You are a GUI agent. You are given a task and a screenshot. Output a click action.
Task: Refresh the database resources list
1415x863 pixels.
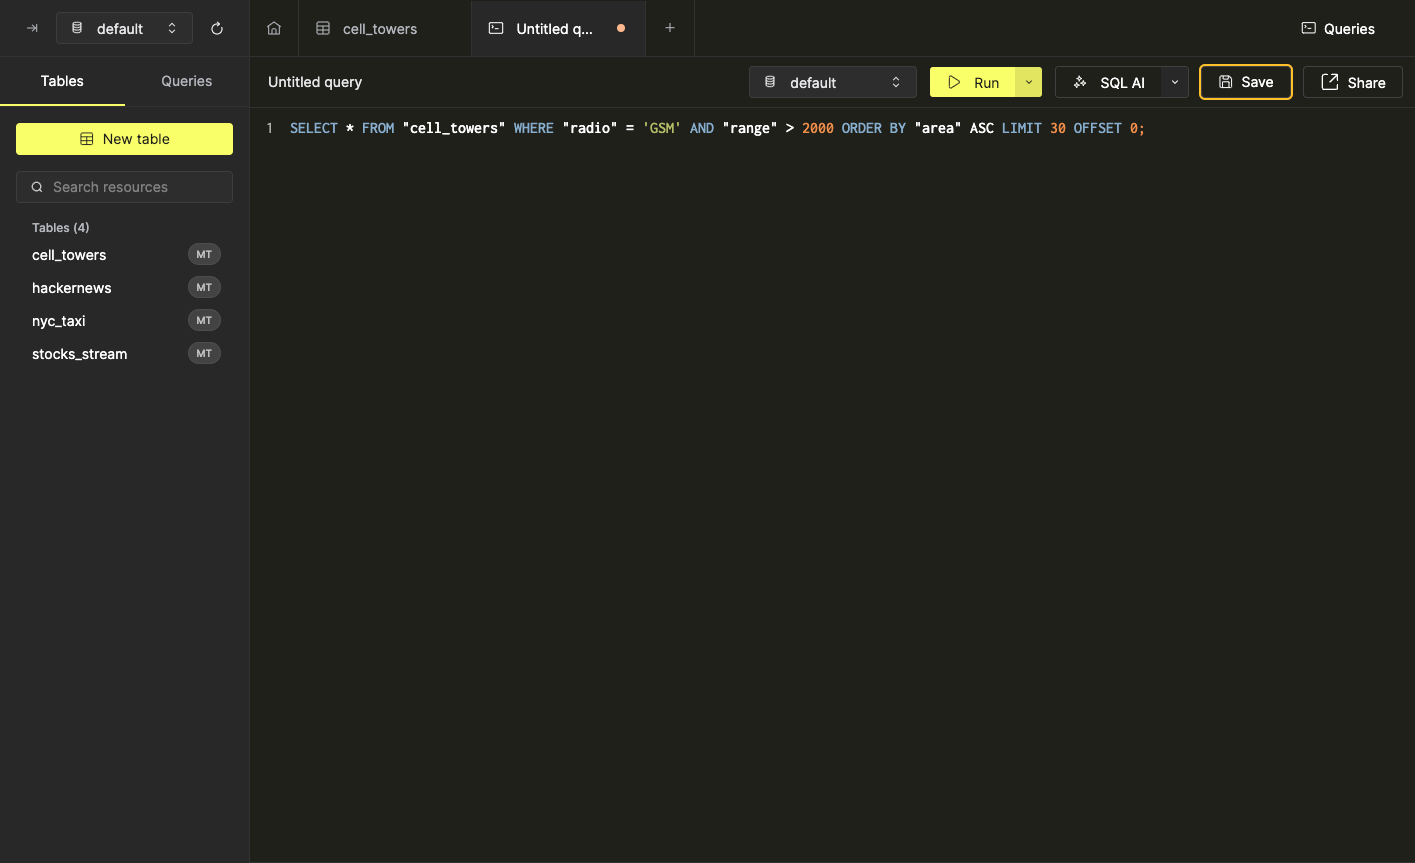pos(217,28)
